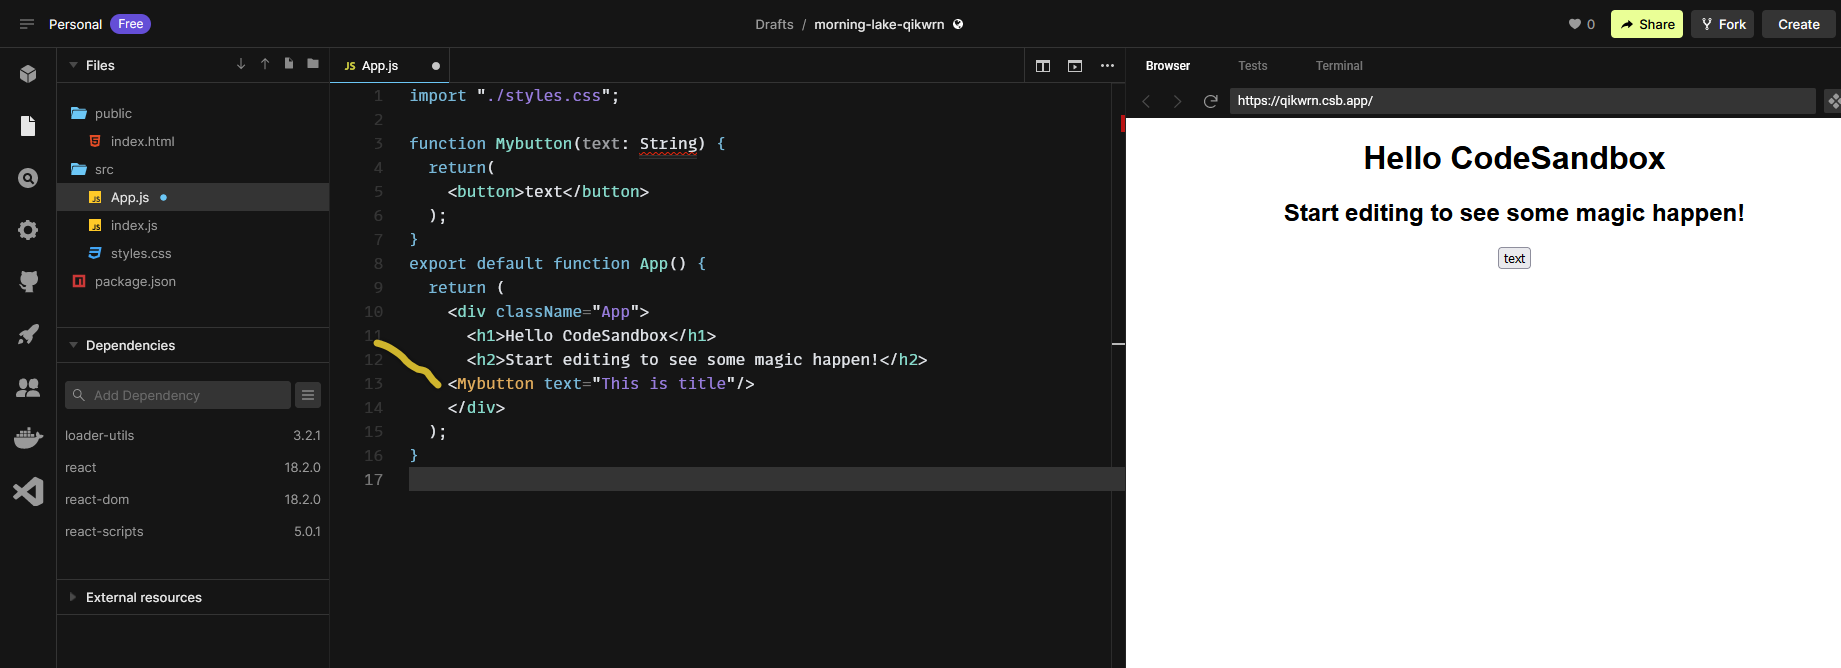Image resolution: width=1841 pixels, height=668 pixels.
Task: Focus the preview URL address bar
Action: [1522, 101]
